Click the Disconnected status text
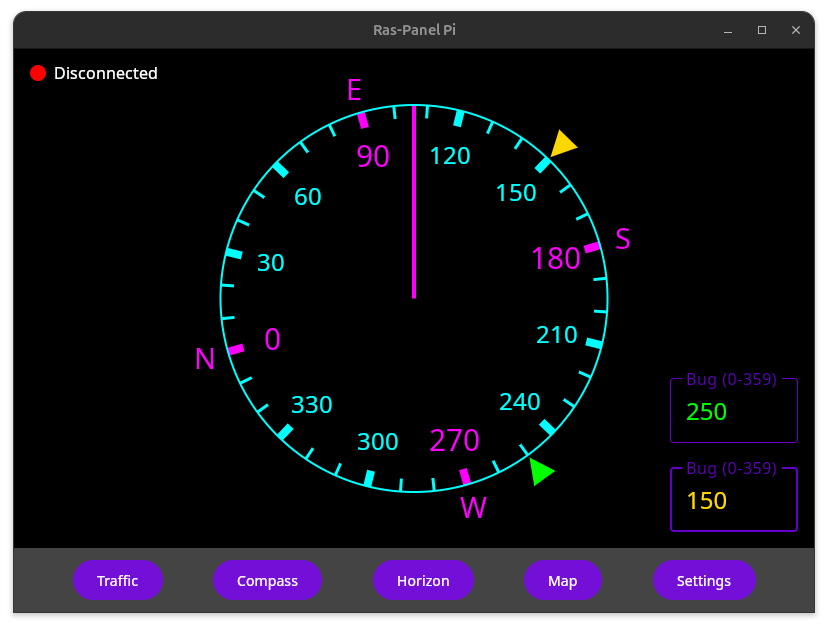This screenshot has height=629, width=828. (106, 73)
